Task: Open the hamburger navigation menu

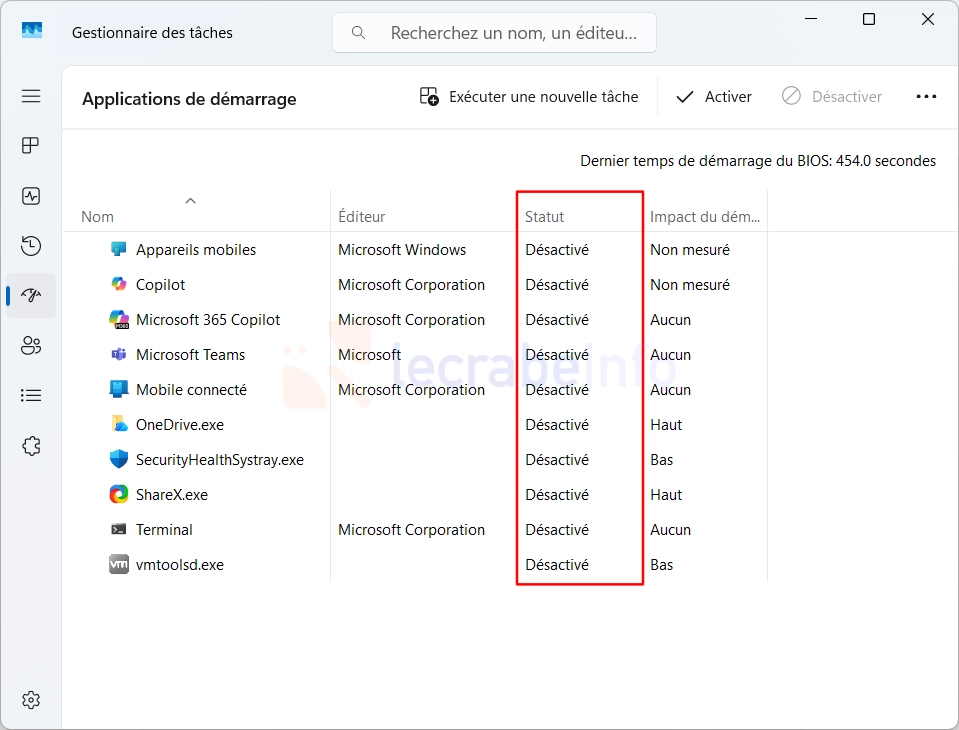Action: click(31, 96)
